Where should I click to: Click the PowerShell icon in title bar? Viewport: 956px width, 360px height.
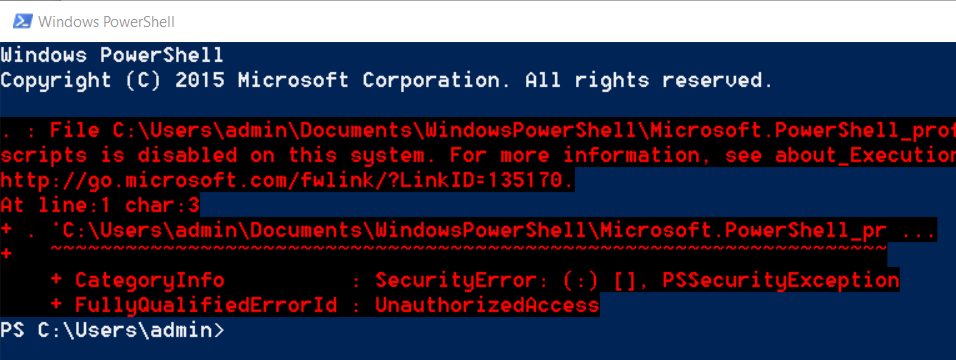pyautogui.click(x=23, y=22)
